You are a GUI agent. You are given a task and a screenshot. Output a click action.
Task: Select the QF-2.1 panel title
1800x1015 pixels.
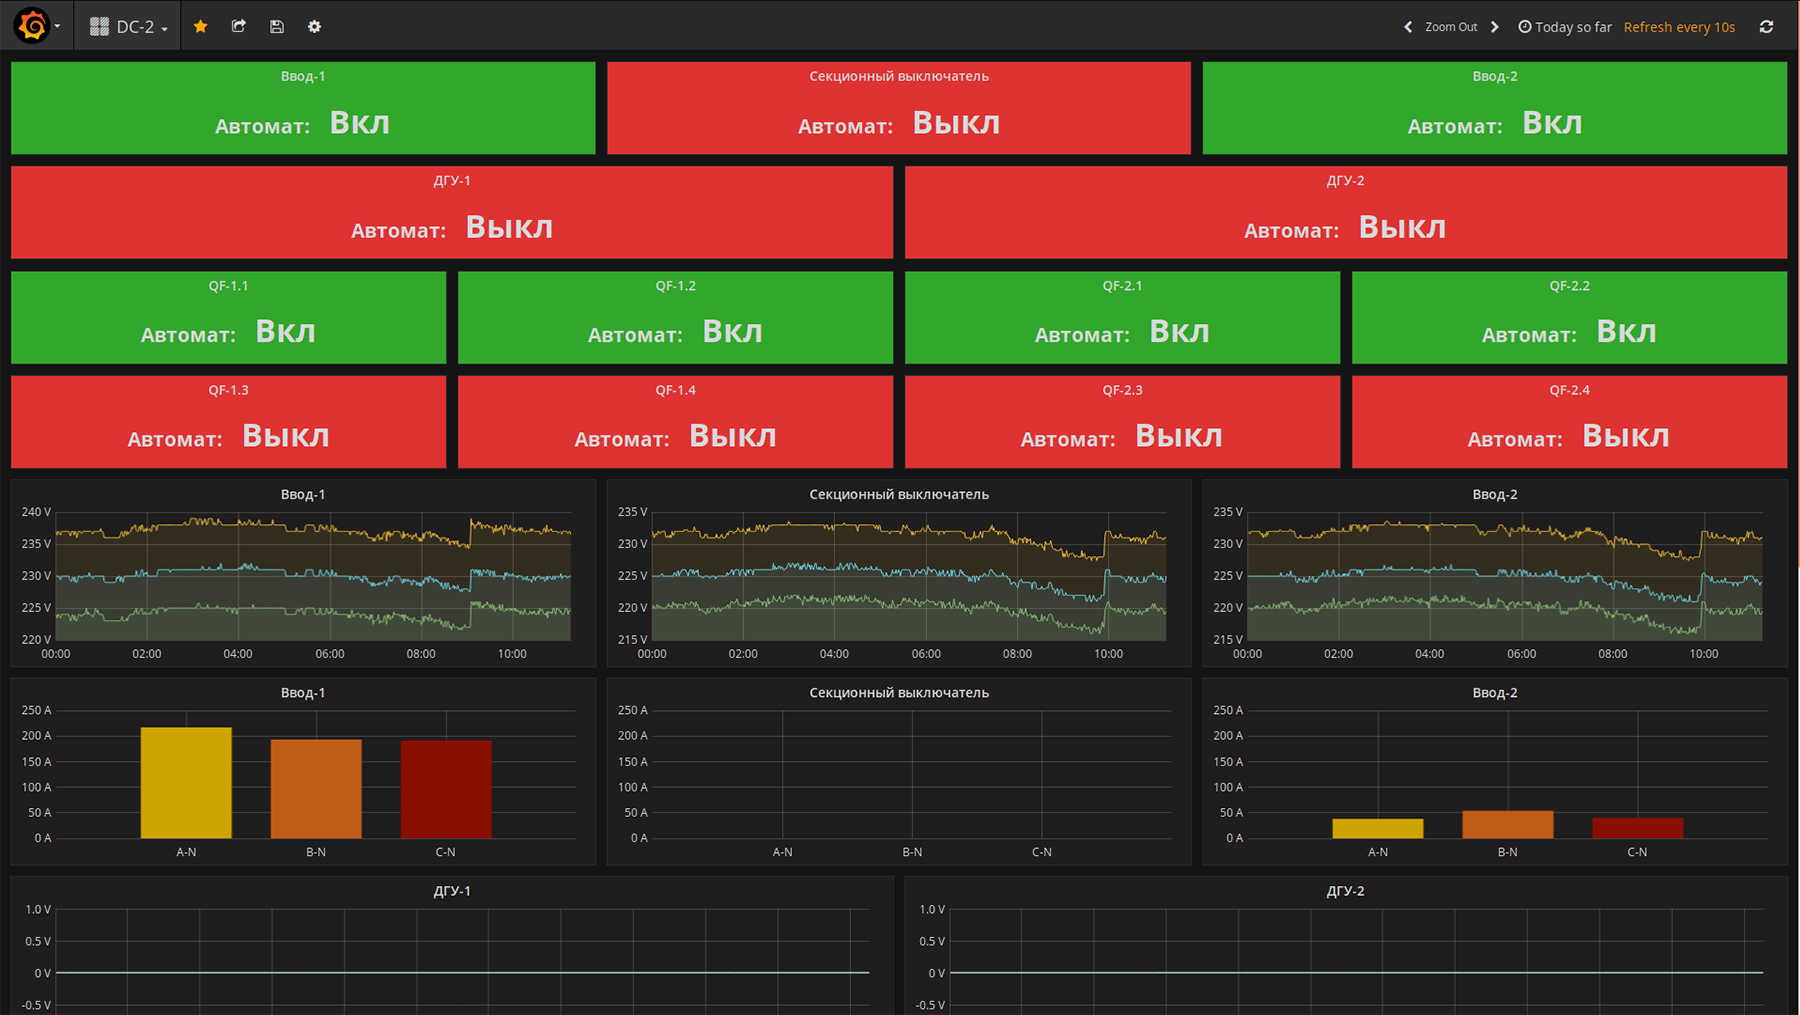point(1123,286)
